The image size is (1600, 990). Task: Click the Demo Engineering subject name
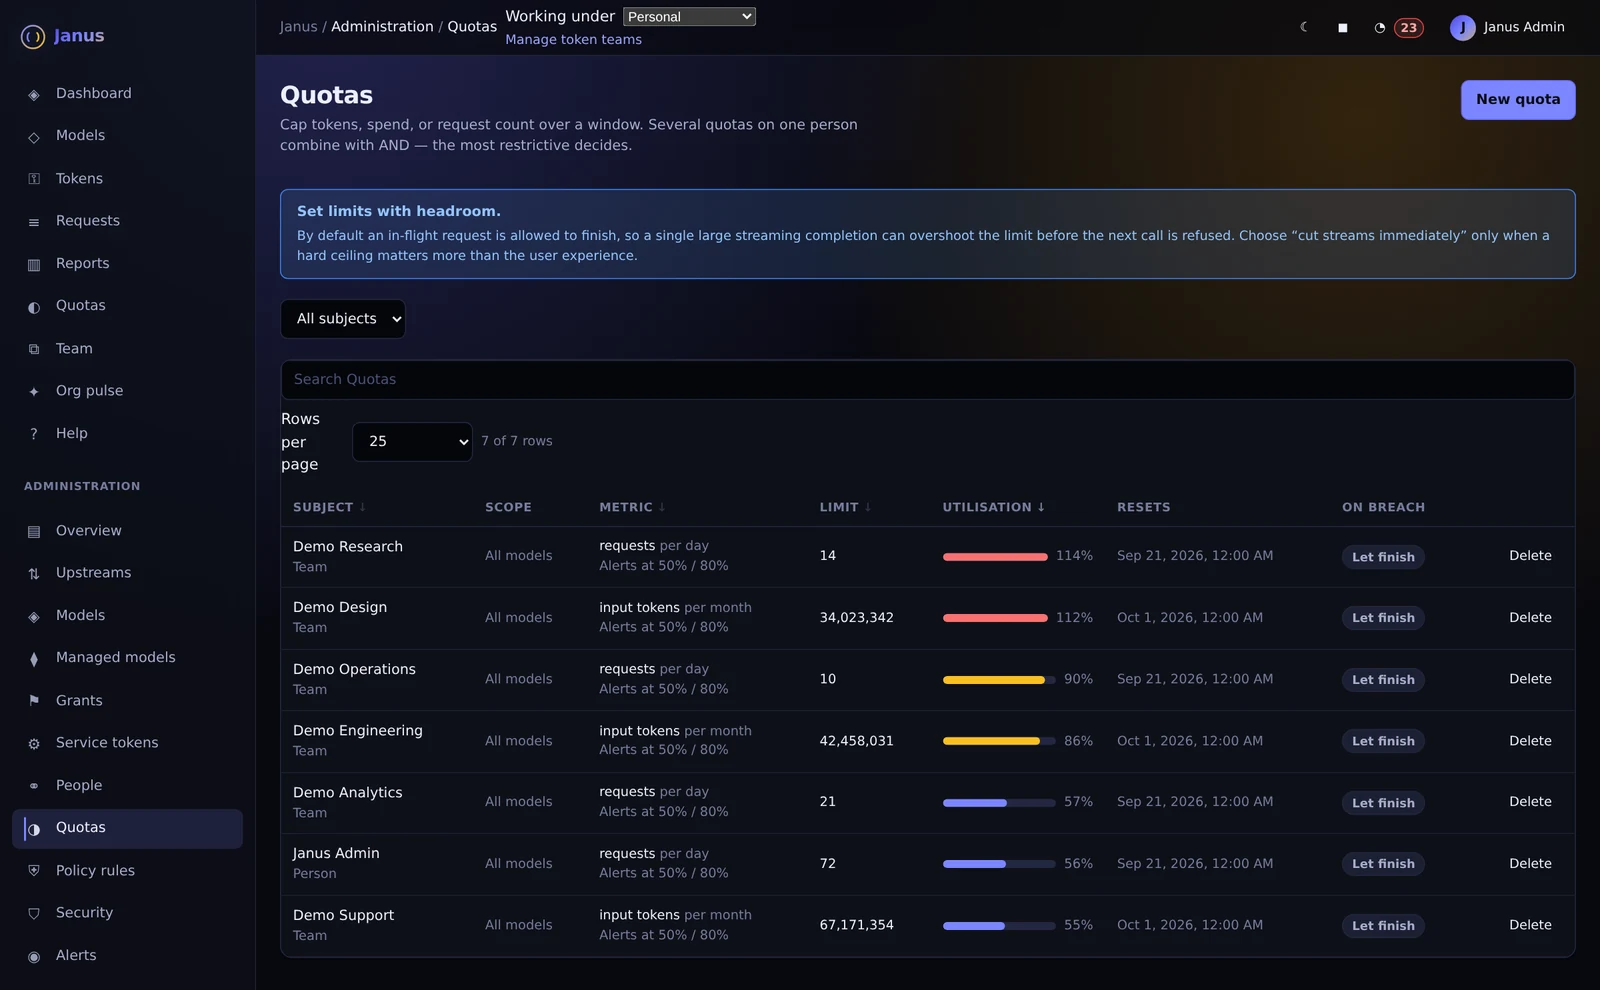click(358, 731)
